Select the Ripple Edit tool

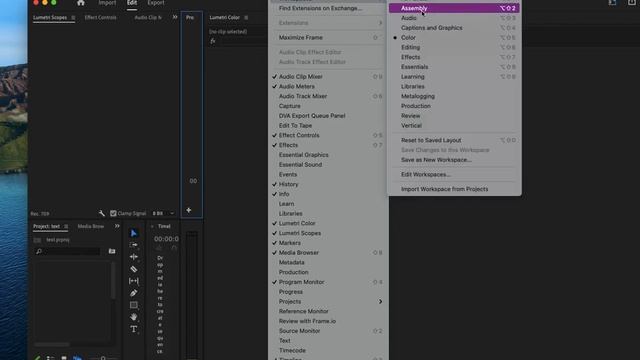coord(133,257)
